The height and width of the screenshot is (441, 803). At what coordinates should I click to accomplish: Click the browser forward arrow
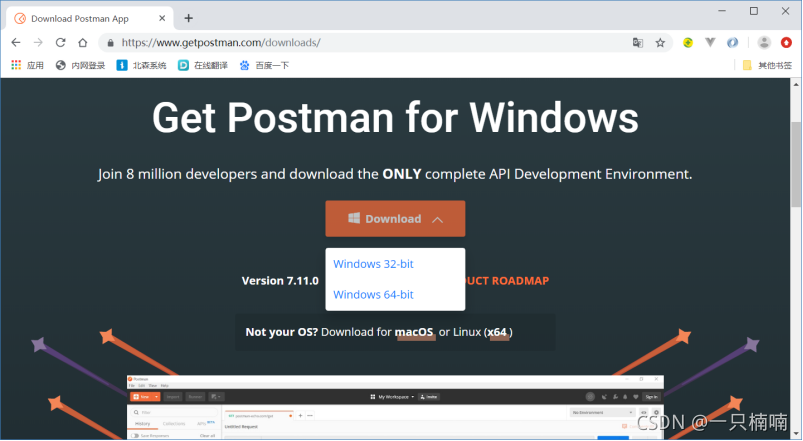pyautogui.click(x=38, y=43)
